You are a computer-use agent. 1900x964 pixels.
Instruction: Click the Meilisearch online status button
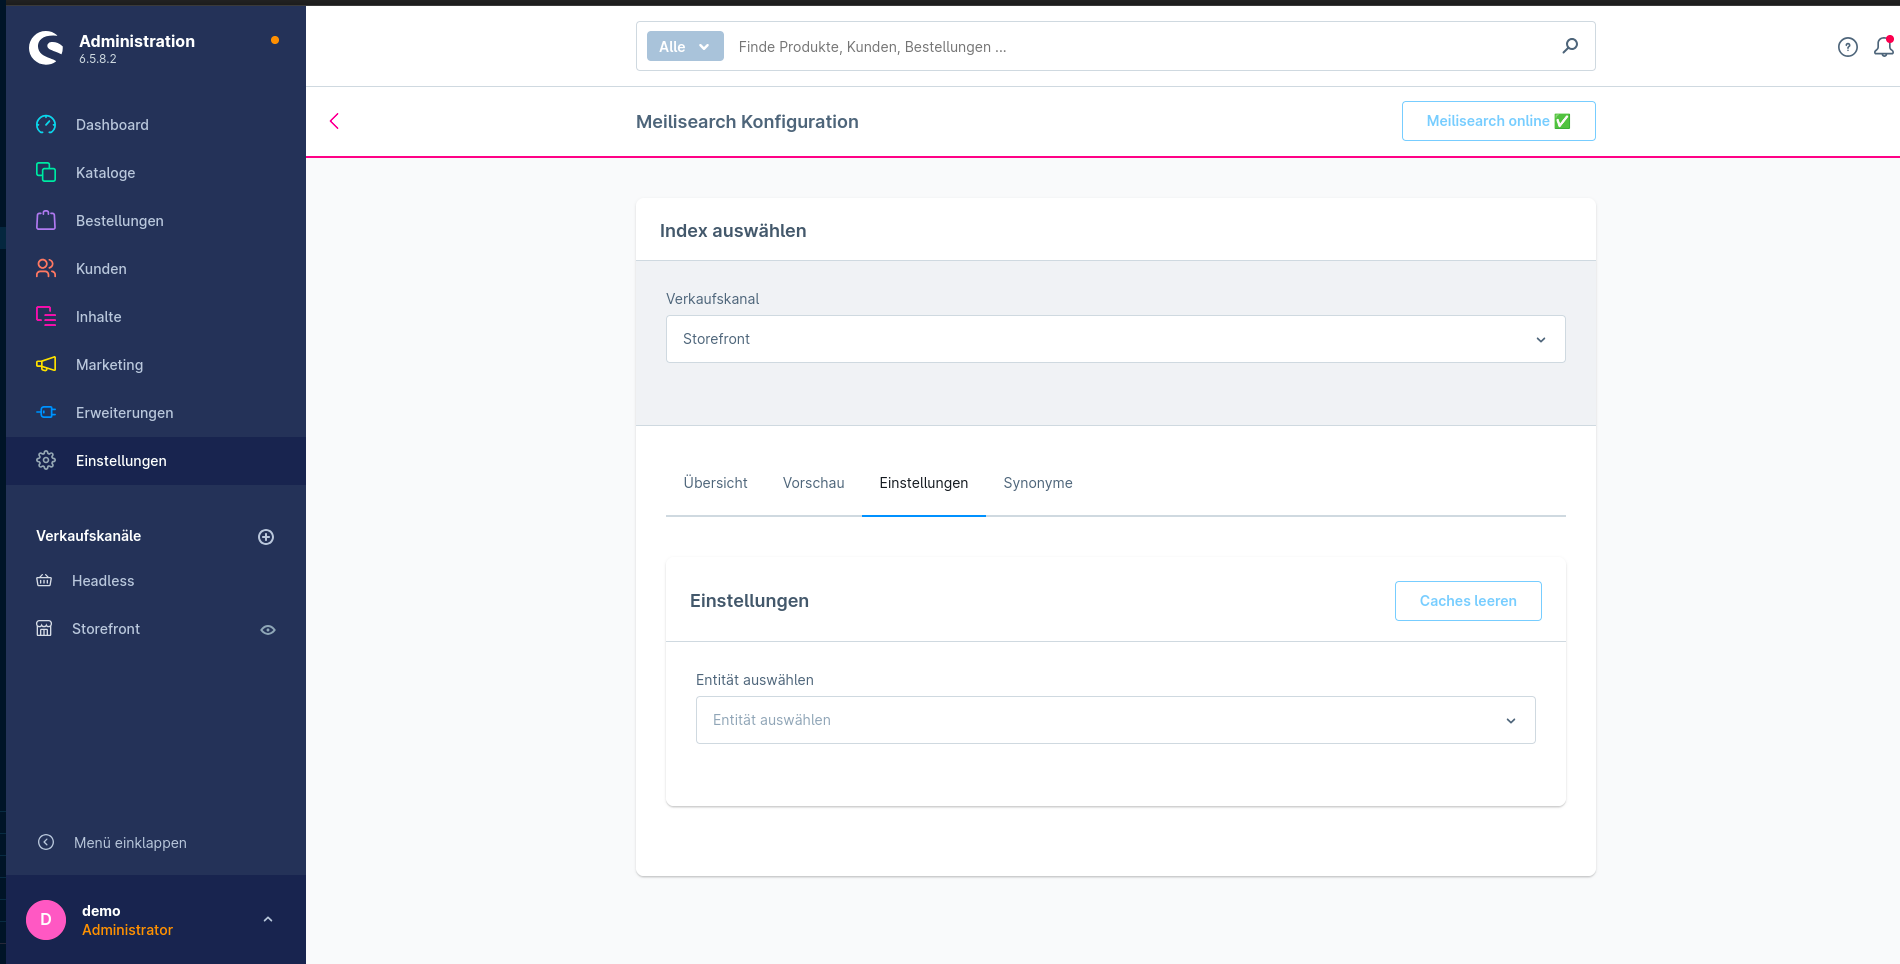[1498, 121]
